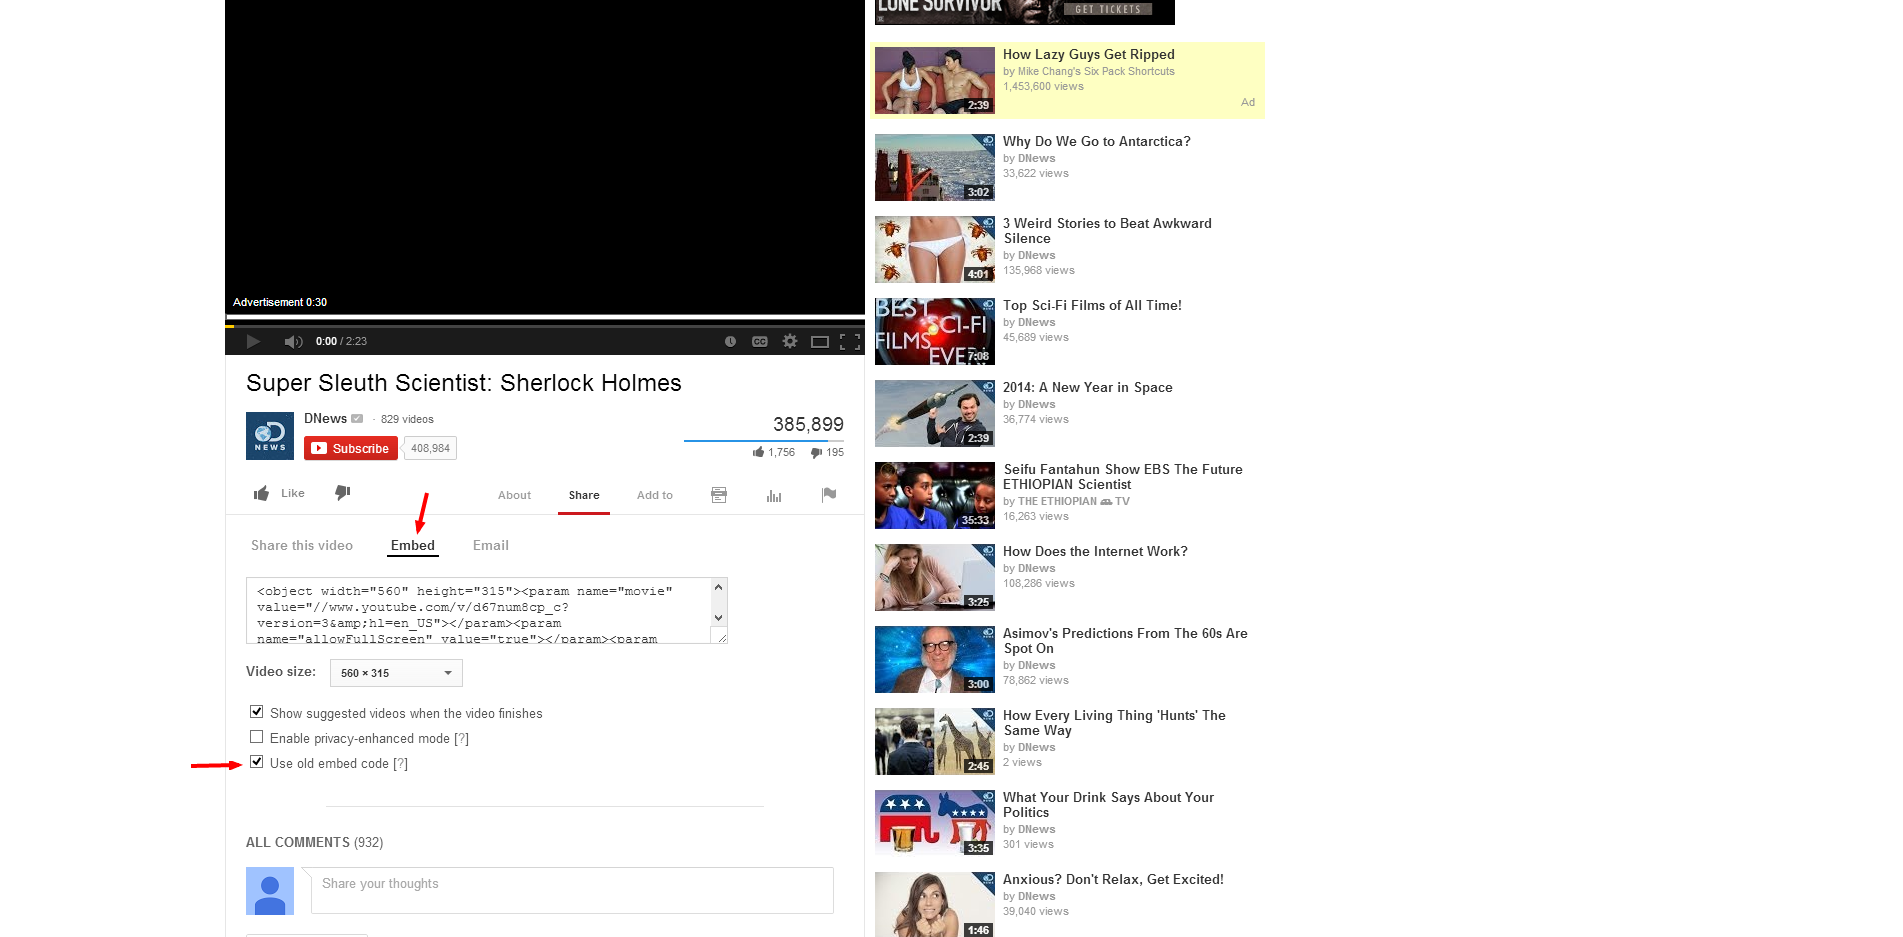Click Mike Chang's Six Pack Shortcuts channel link
Screen dimensions: 1903x937
pos(1096,71)
